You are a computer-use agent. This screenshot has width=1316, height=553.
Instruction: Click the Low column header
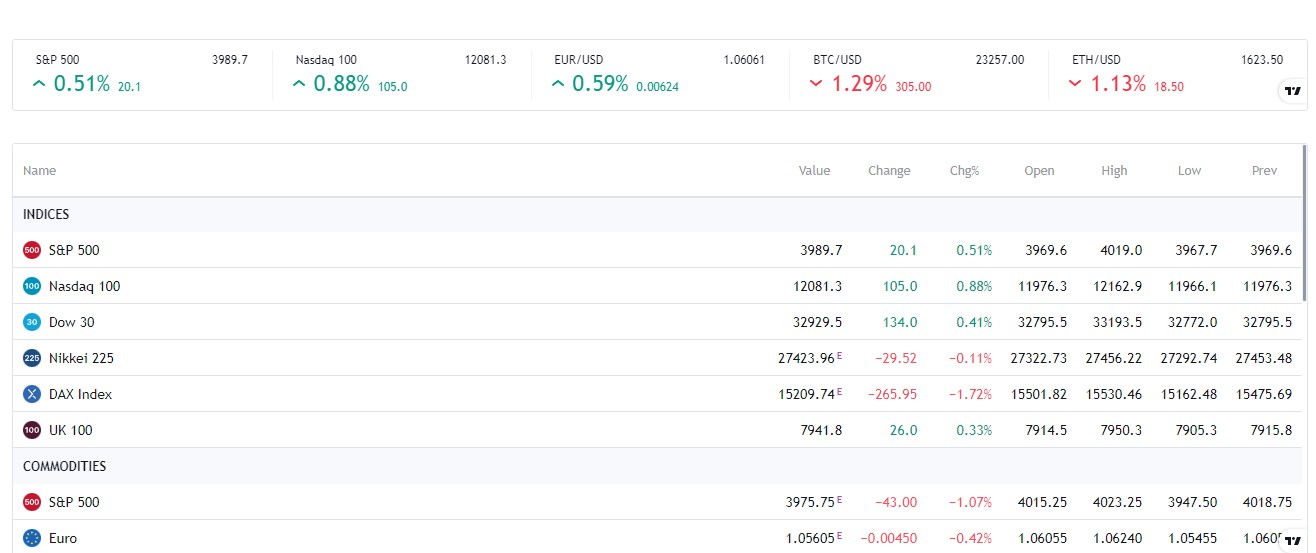click(1189, 171)
